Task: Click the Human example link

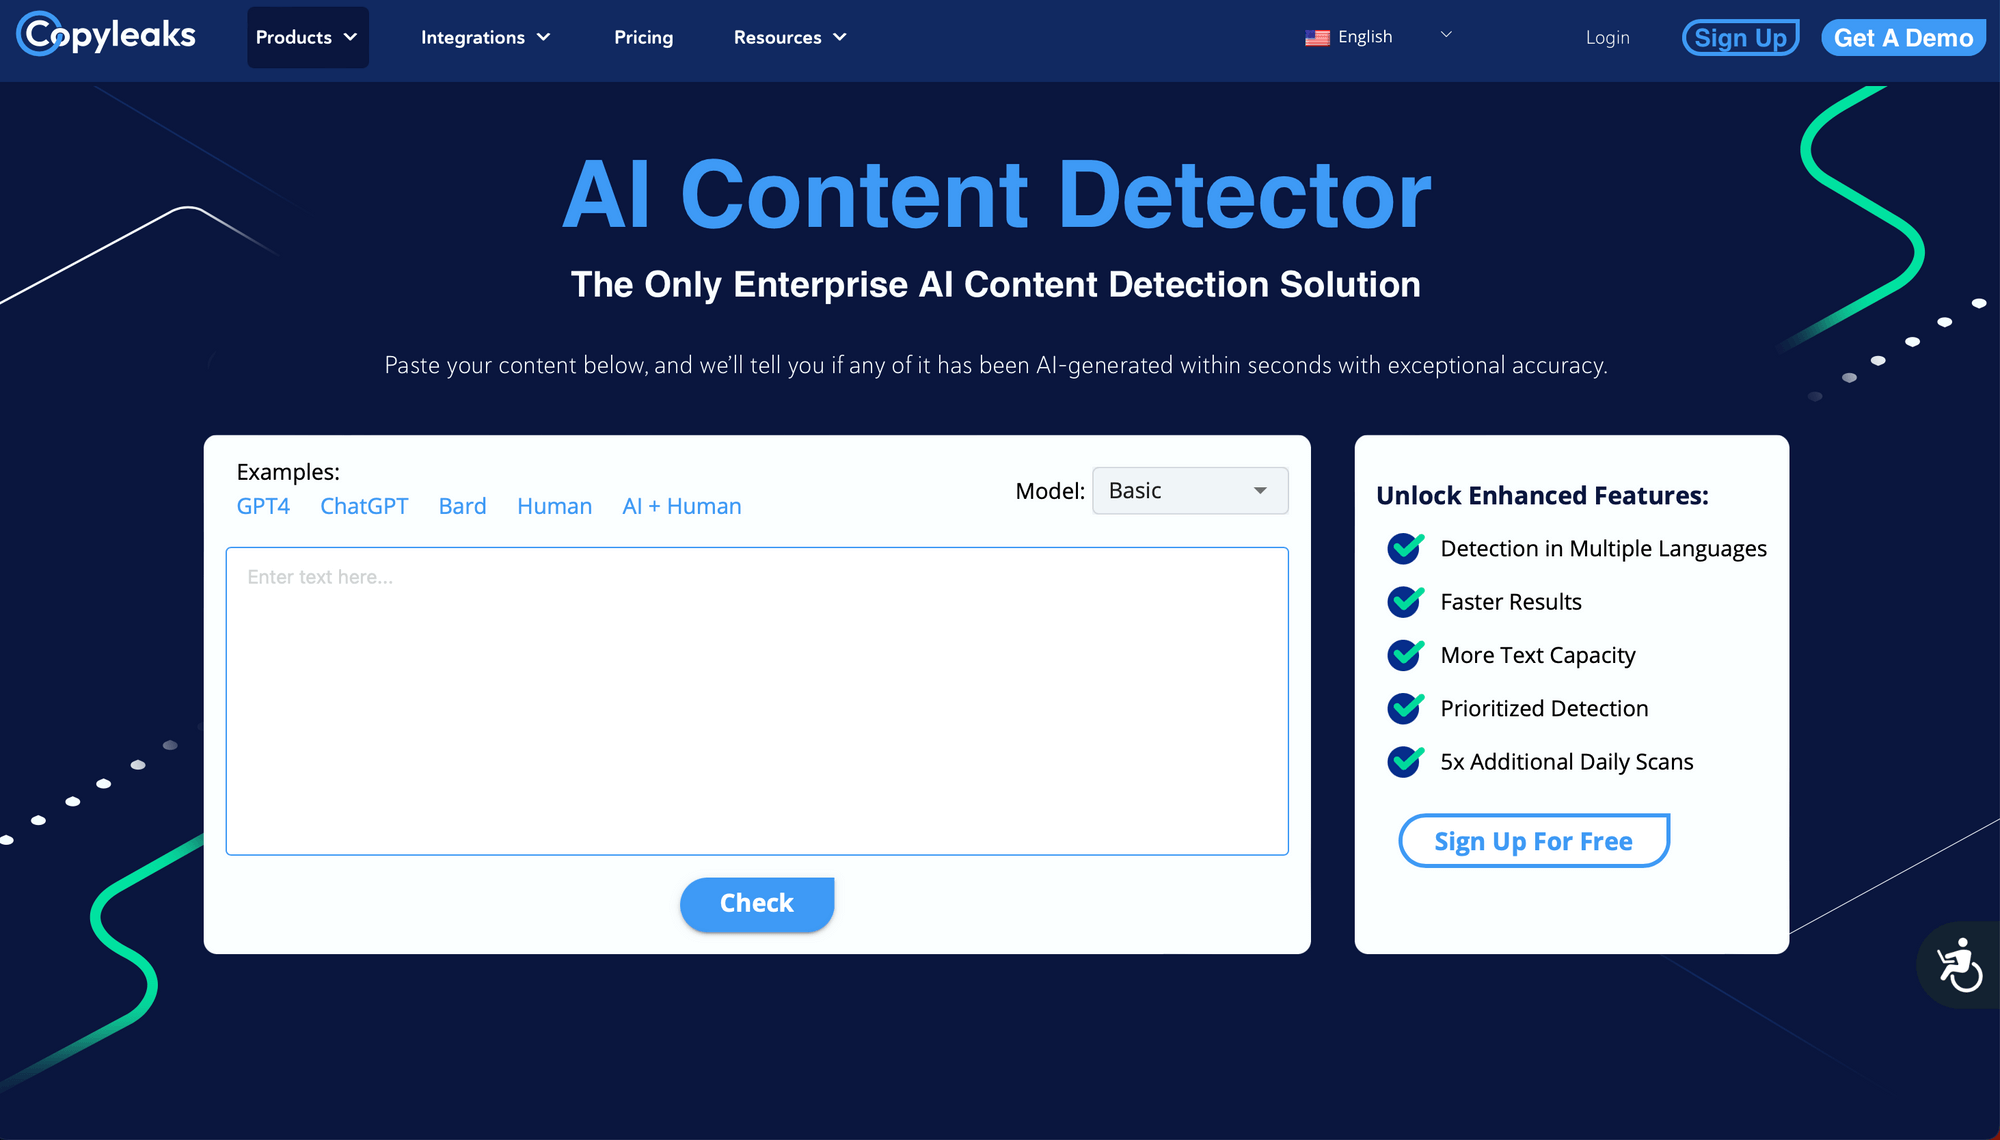Action: pos(556,505)
